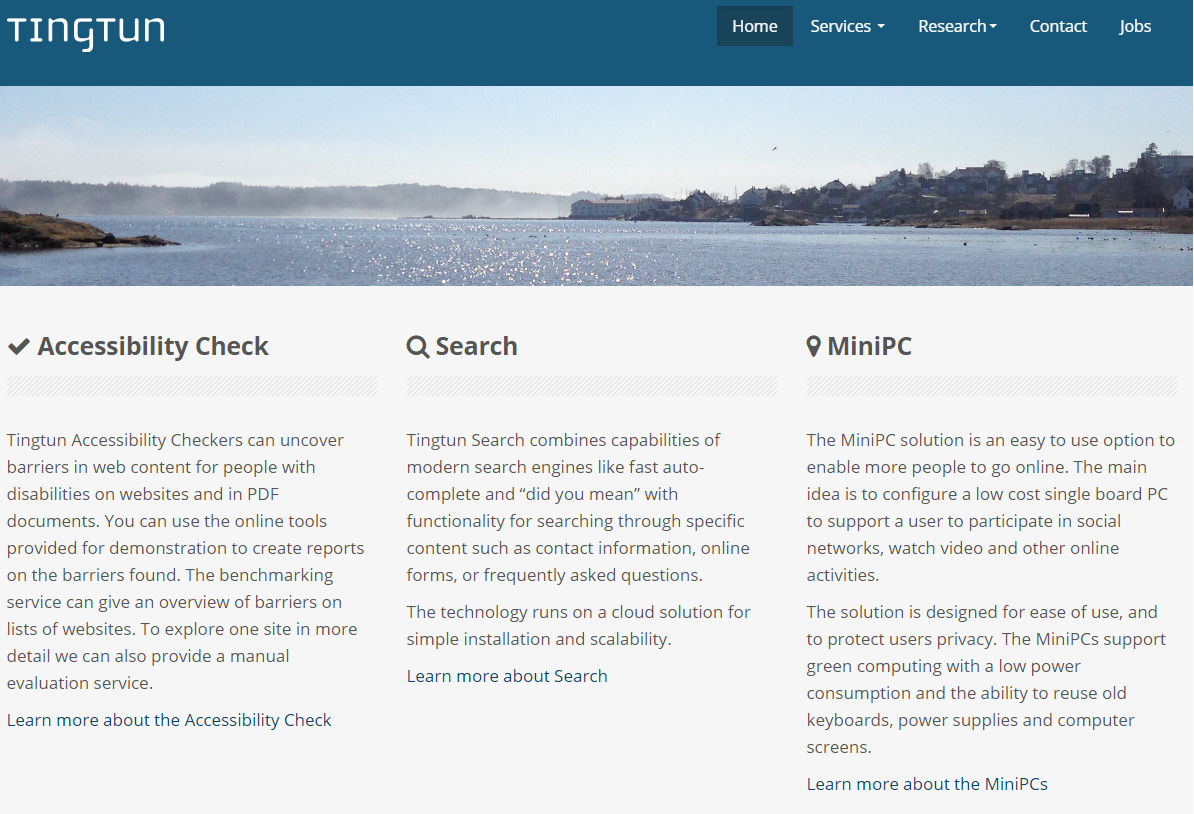Click the Accessibility Check heading text
1194x814 pixels.
click(x=153, y=347)
